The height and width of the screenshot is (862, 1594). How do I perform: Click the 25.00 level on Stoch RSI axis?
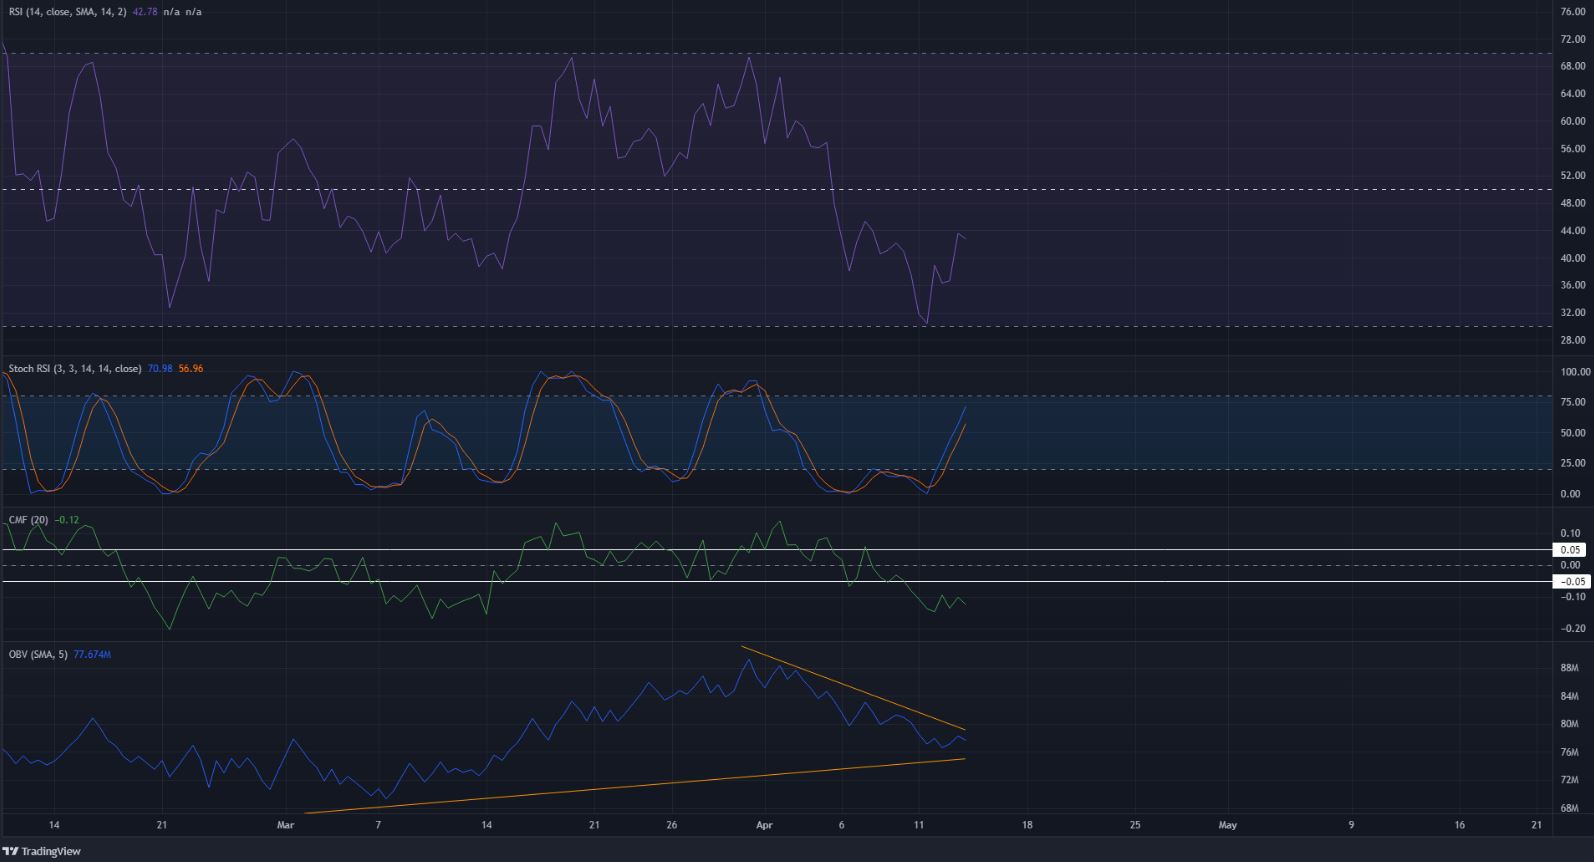(1574, 463)
